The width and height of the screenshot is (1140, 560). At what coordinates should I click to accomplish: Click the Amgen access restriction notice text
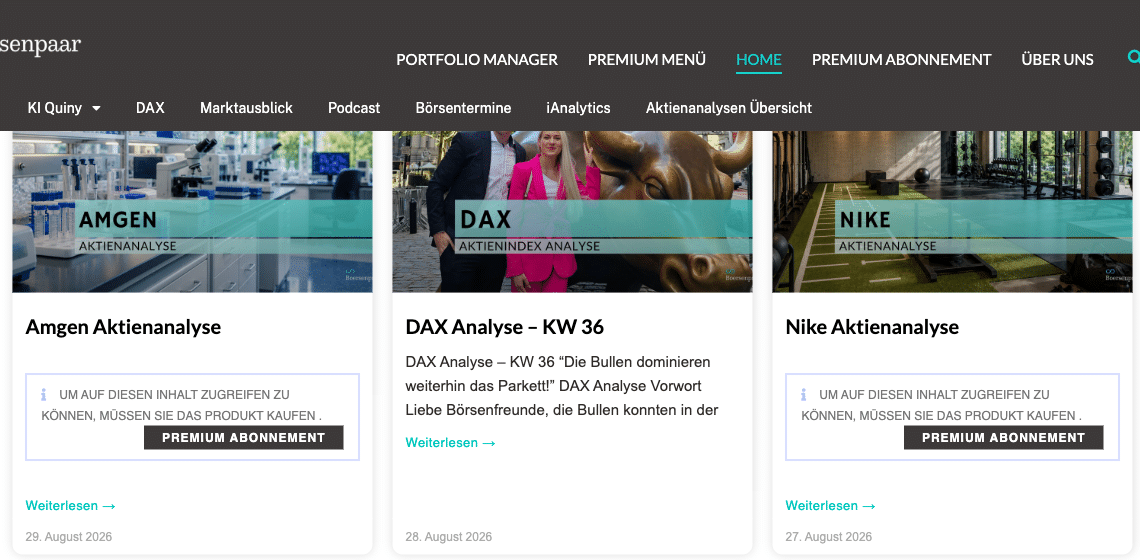point(182,405)
